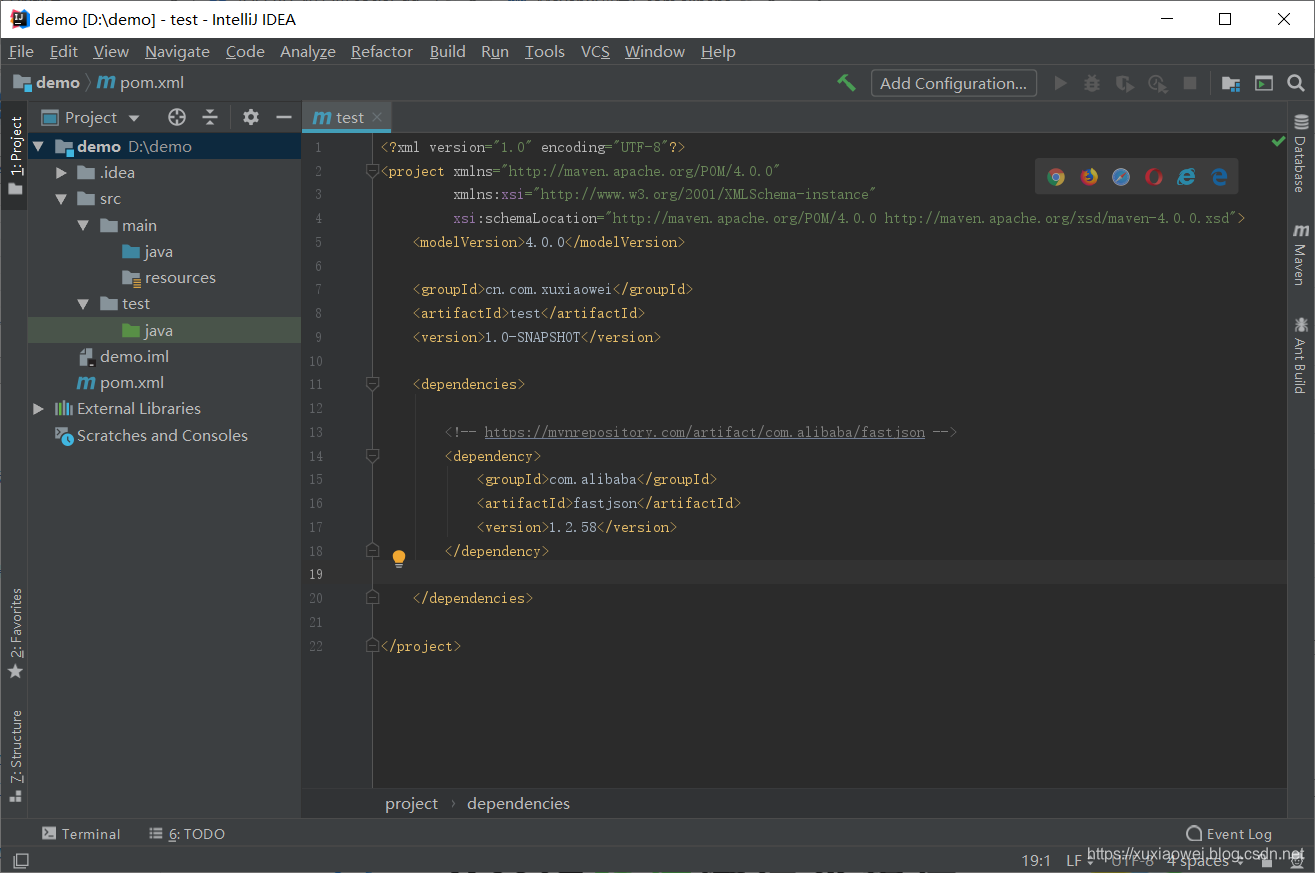Collapse the src directory in Project tree
Screen dimensions: 1315x873
(x=61, y=198)
